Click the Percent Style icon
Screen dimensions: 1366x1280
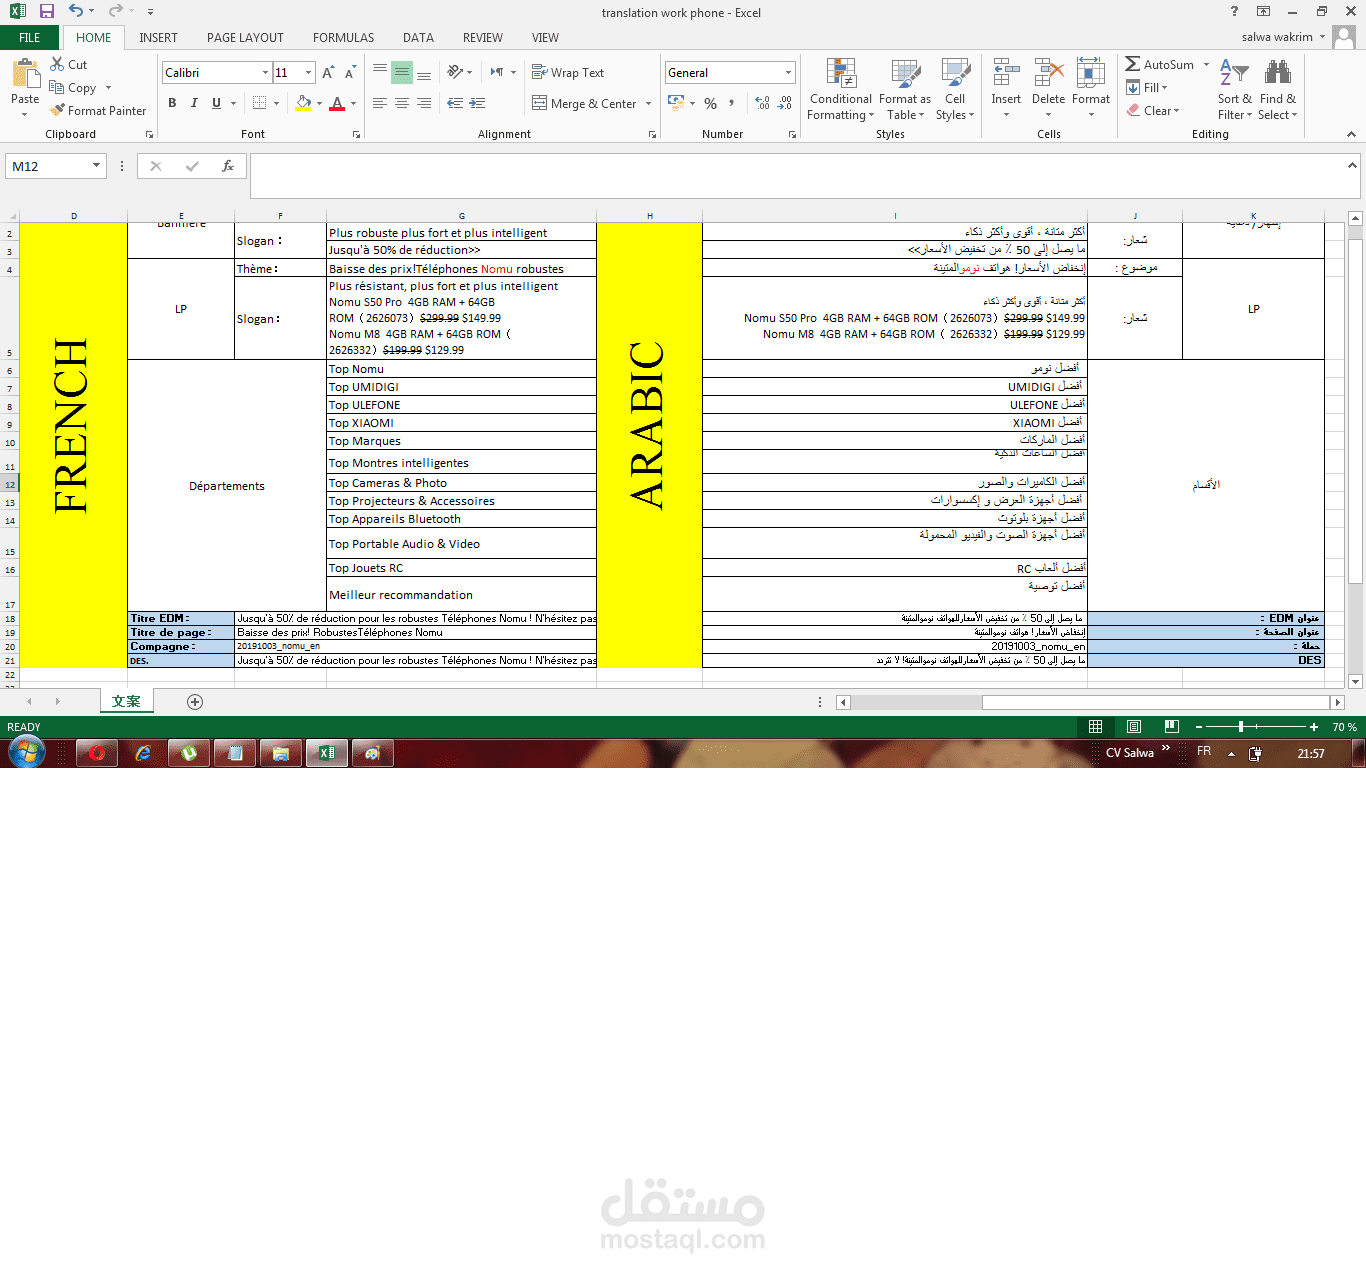click(710, 103)
